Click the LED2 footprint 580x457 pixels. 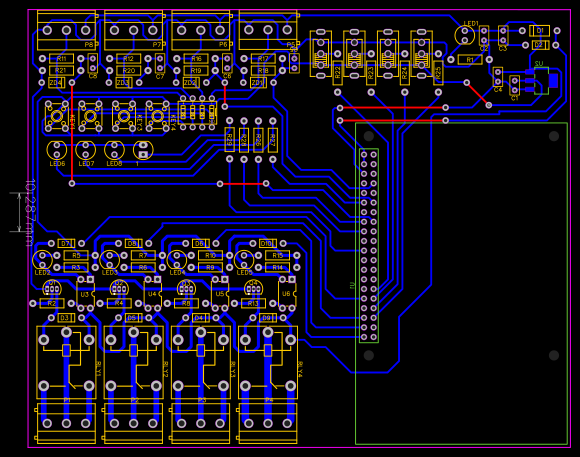(x=42, y=260)
